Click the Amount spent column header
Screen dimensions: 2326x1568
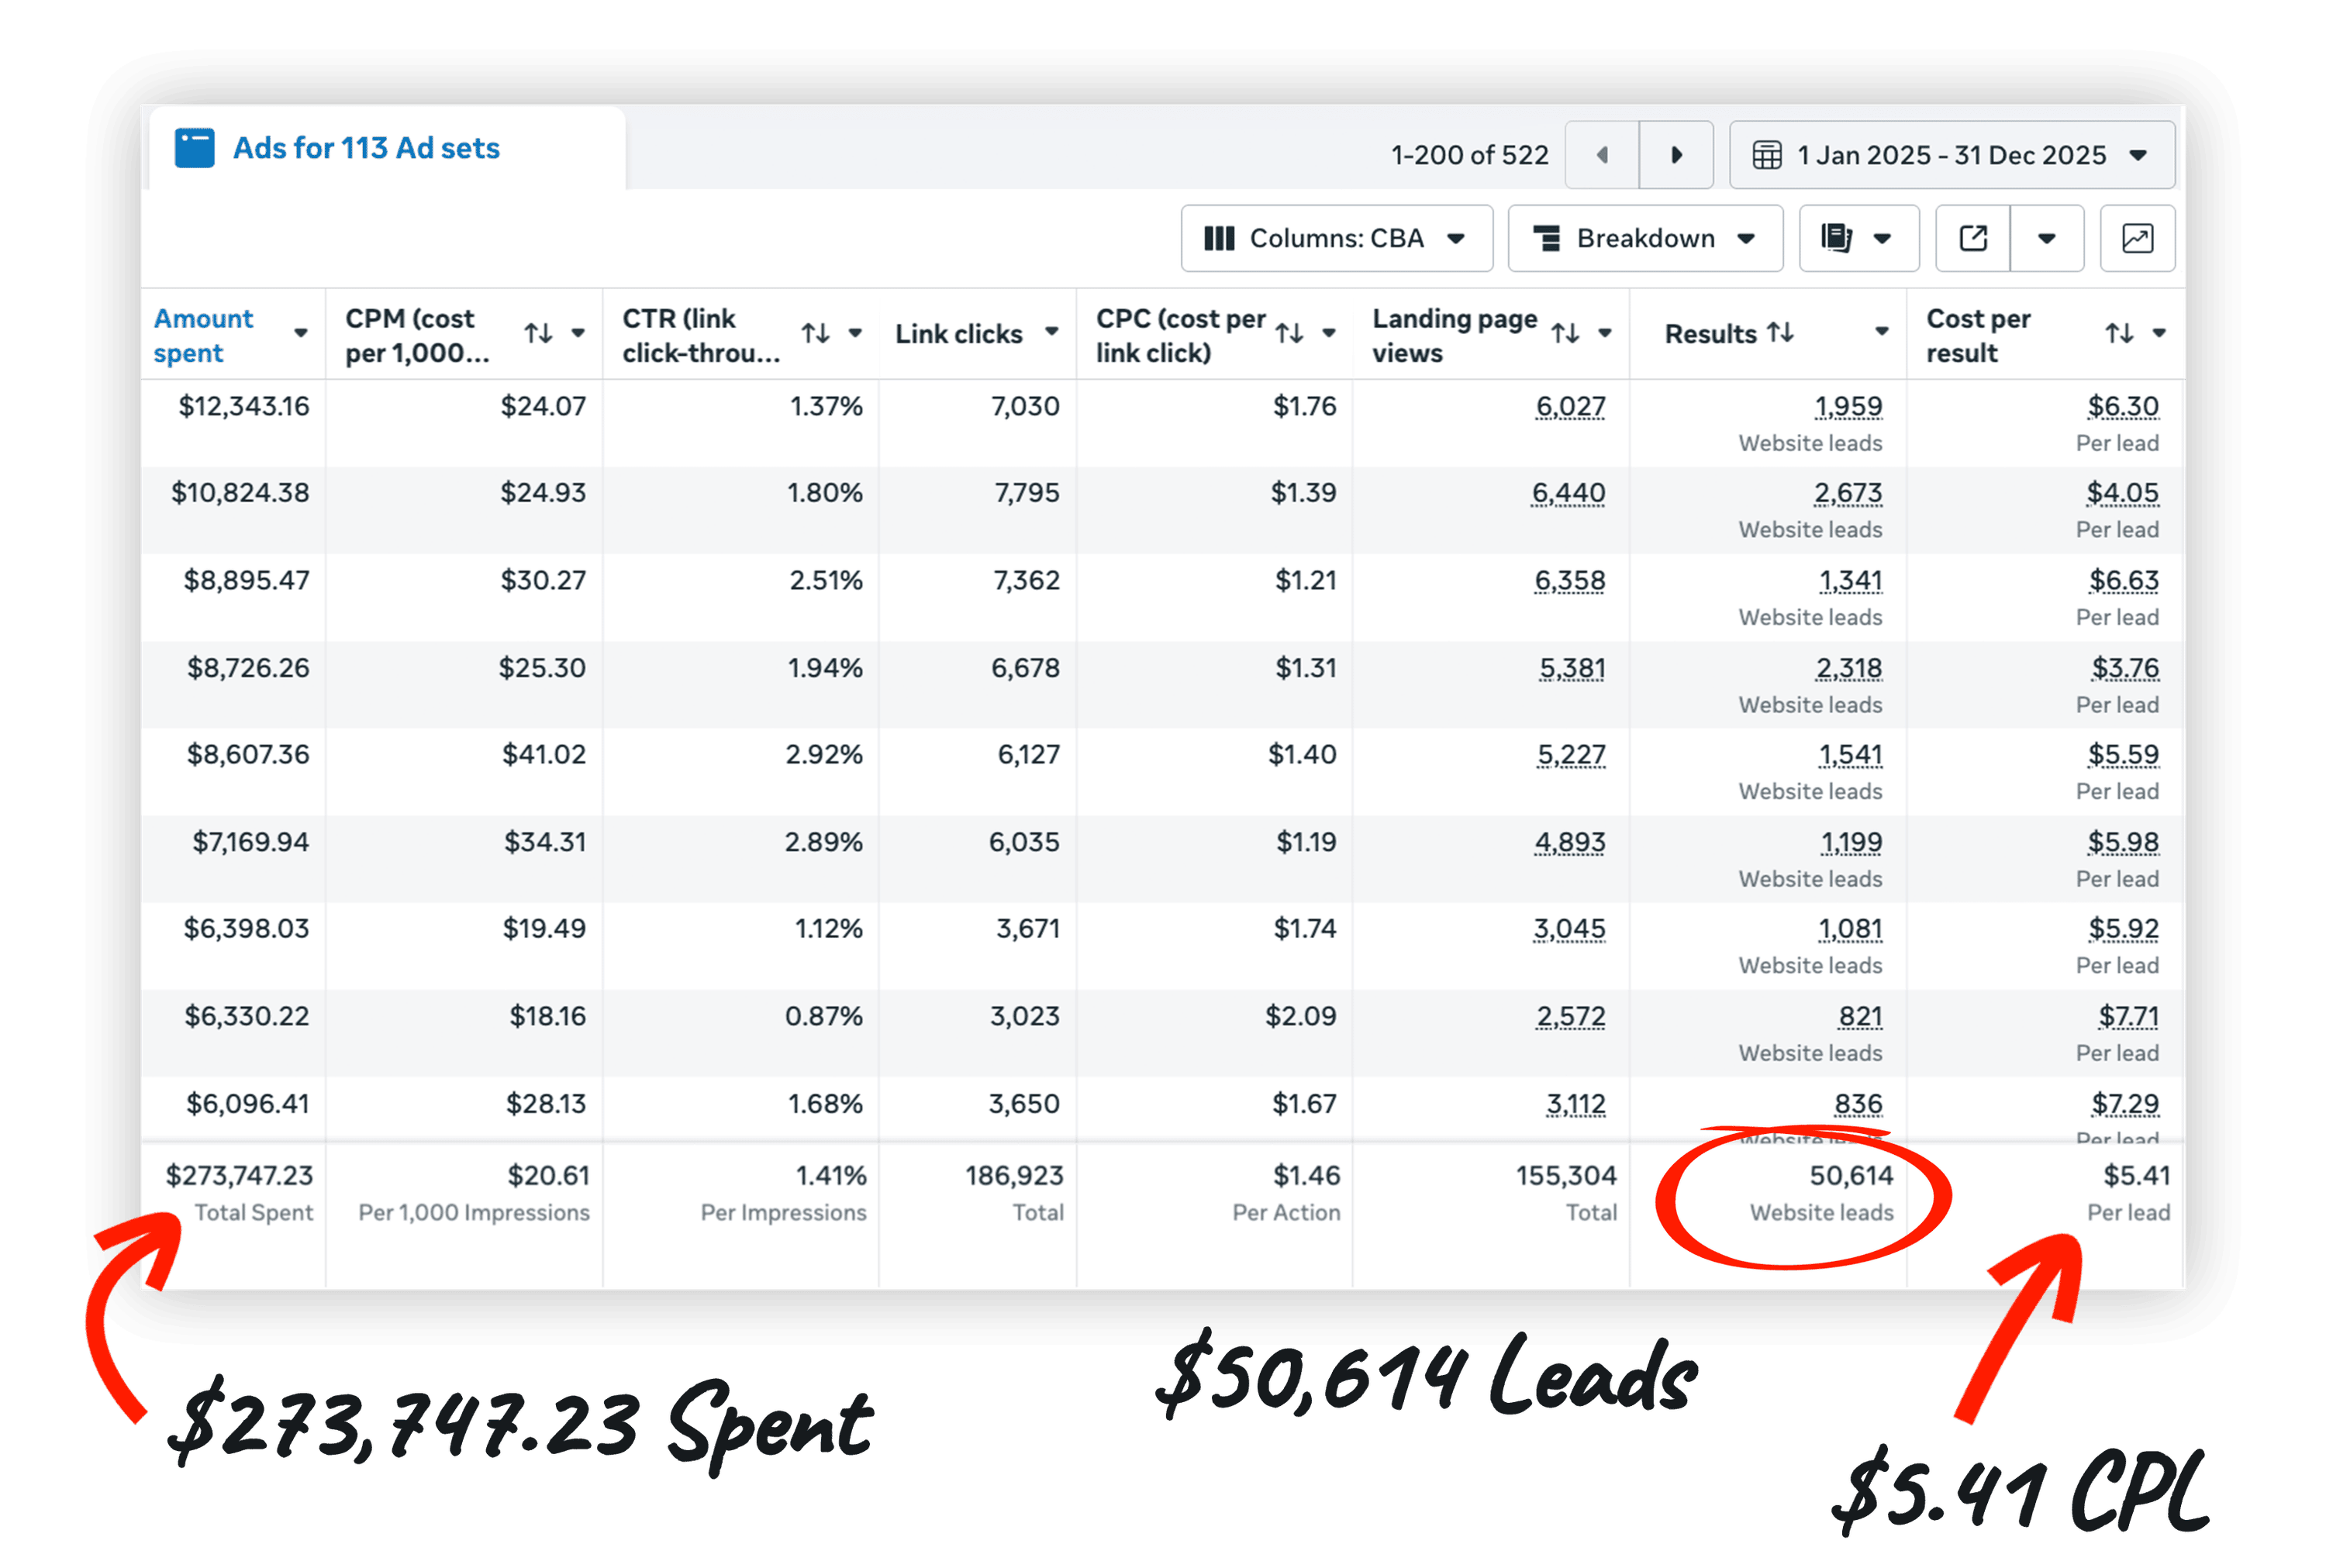tap(203, 335)
